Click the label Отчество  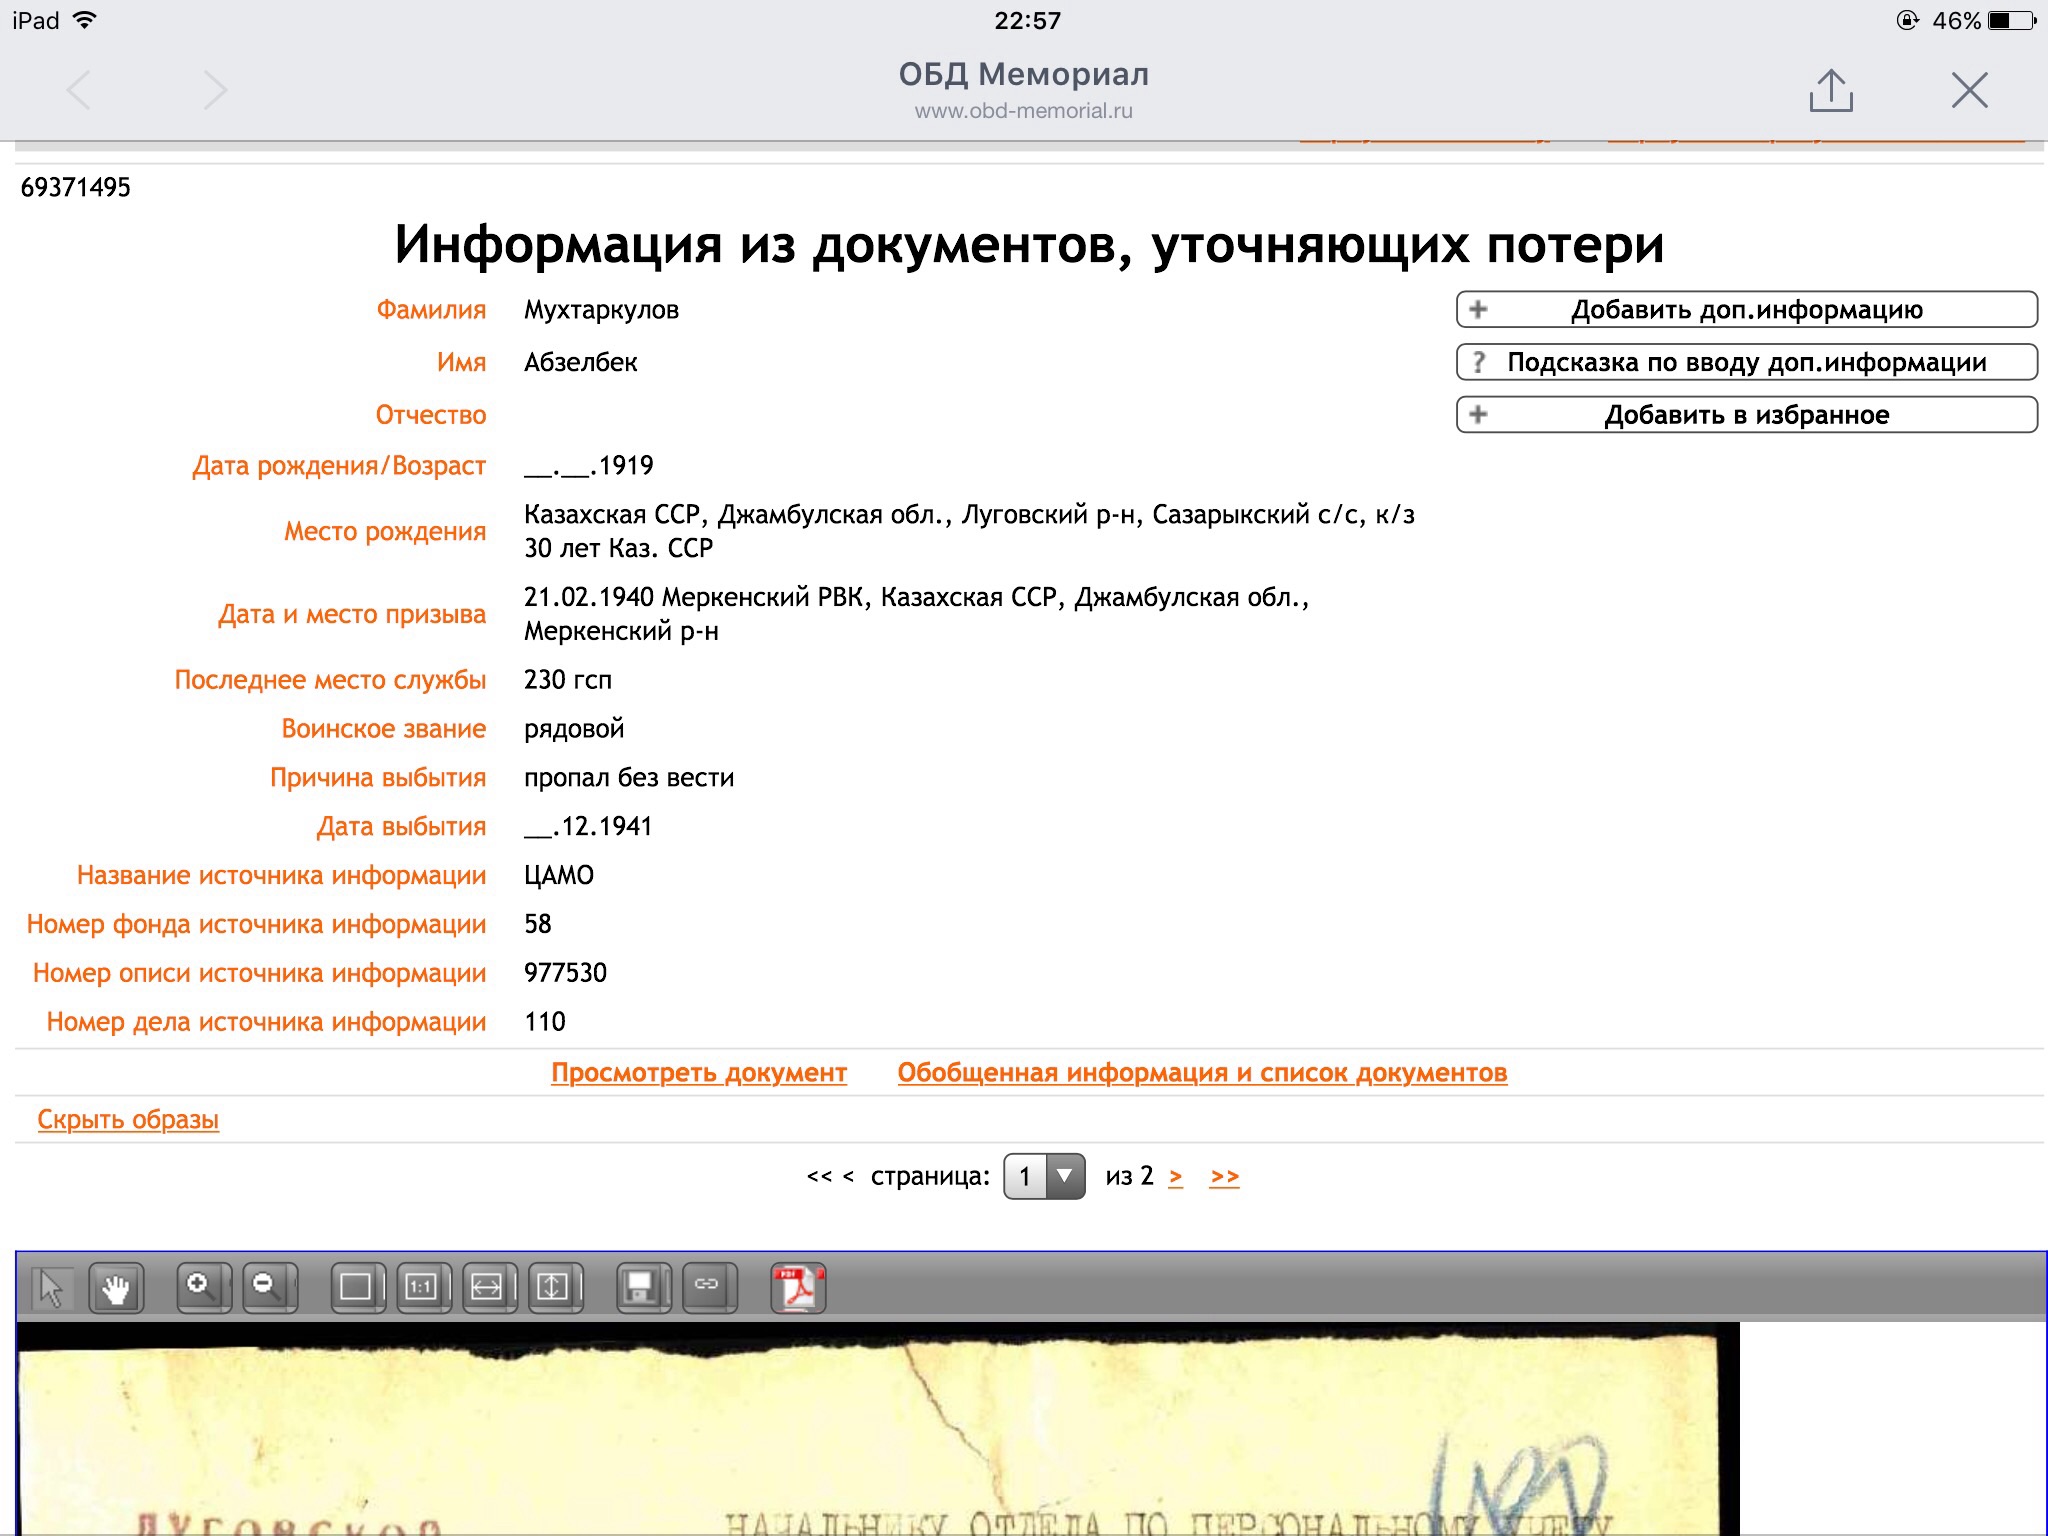pyautogui.click(x=431, y=415)
